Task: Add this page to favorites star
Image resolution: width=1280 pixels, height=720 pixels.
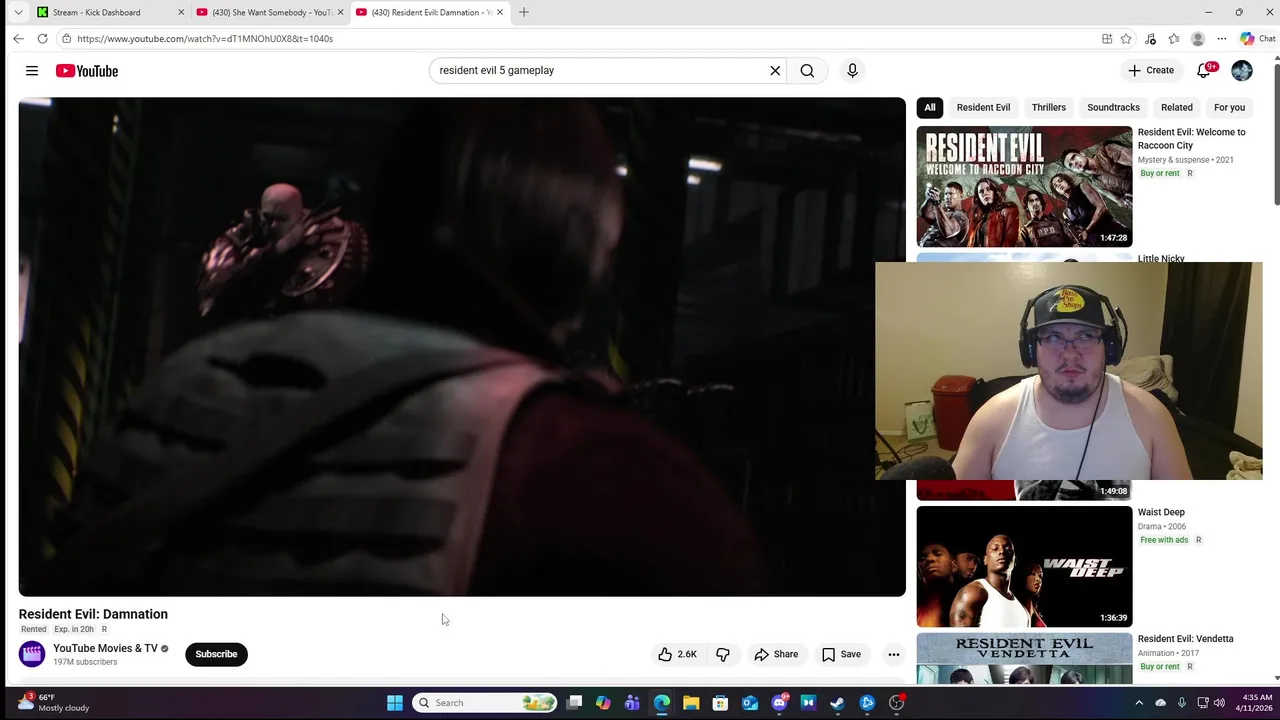Action: [1126, 39]
